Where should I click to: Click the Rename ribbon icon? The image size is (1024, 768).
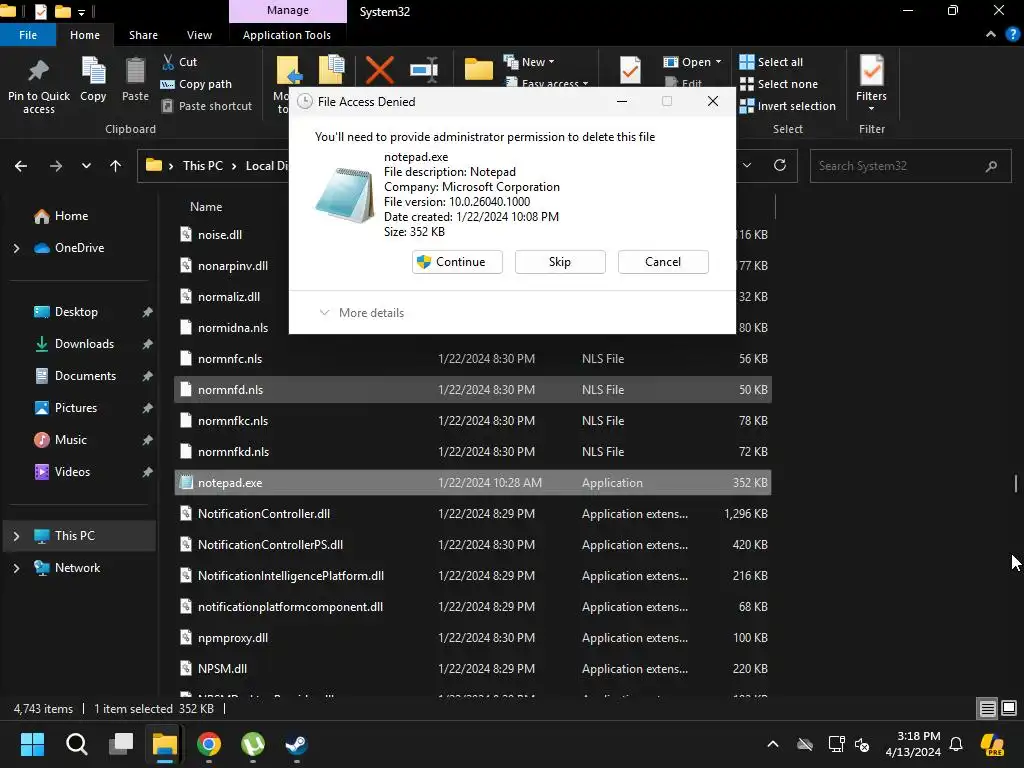[424, 70]
